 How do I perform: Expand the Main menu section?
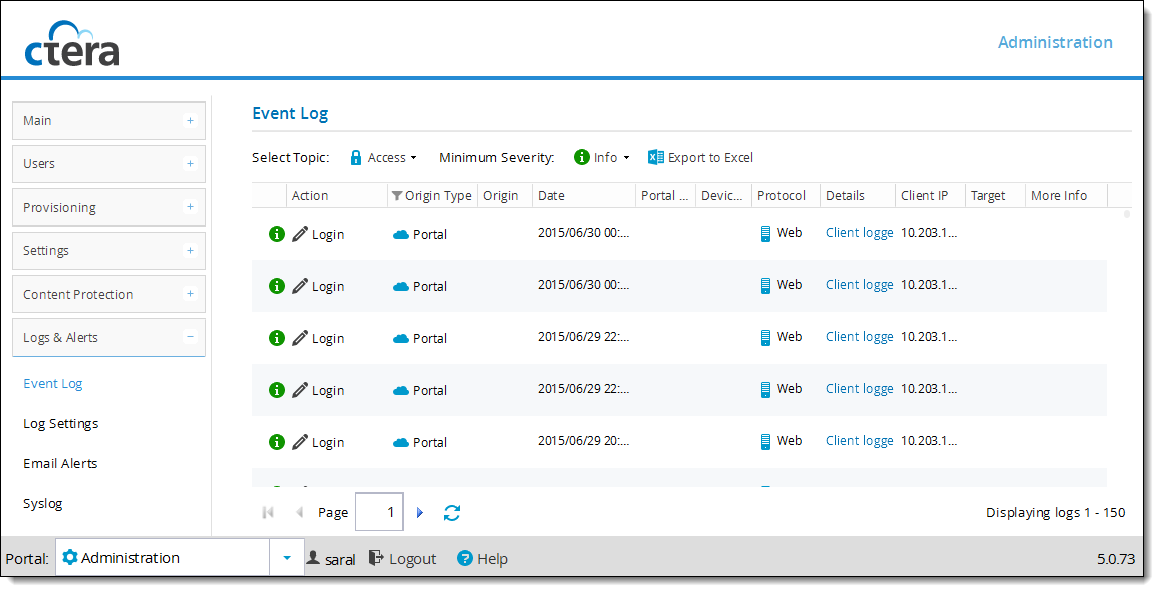tap(190, 120)
